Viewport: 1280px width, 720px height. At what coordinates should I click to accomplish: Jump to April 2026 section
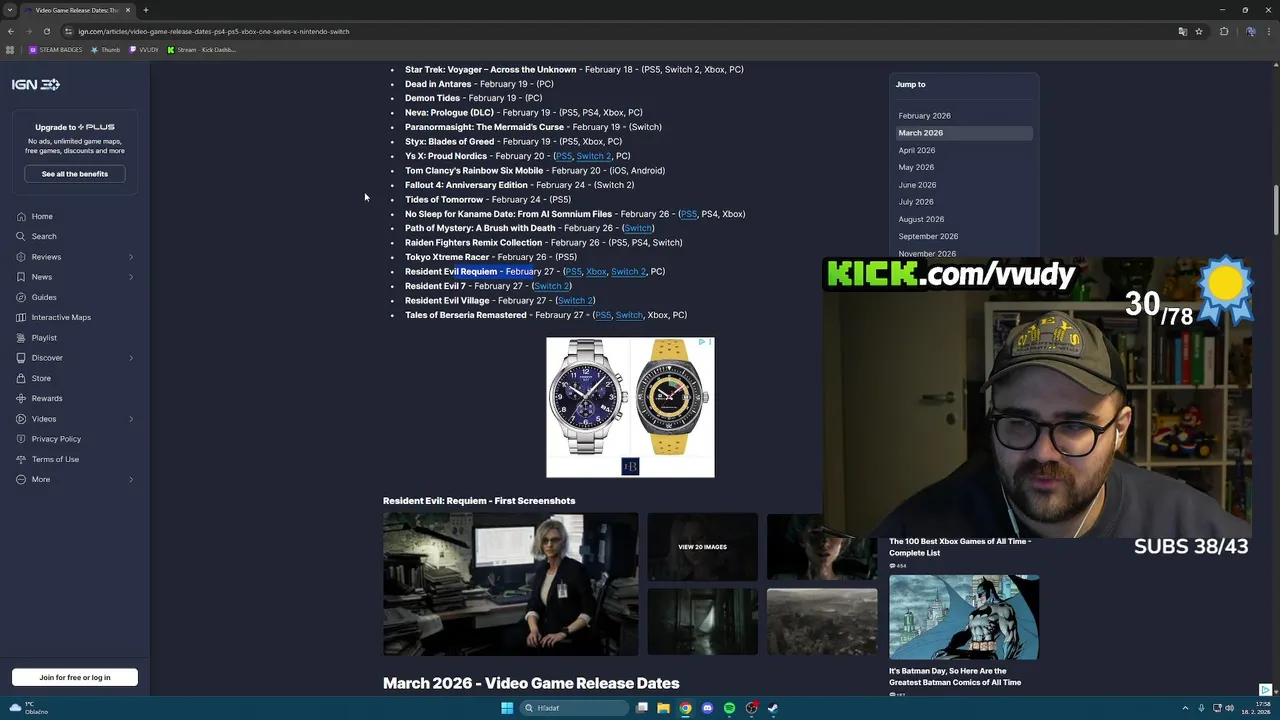tap(916, 150)
